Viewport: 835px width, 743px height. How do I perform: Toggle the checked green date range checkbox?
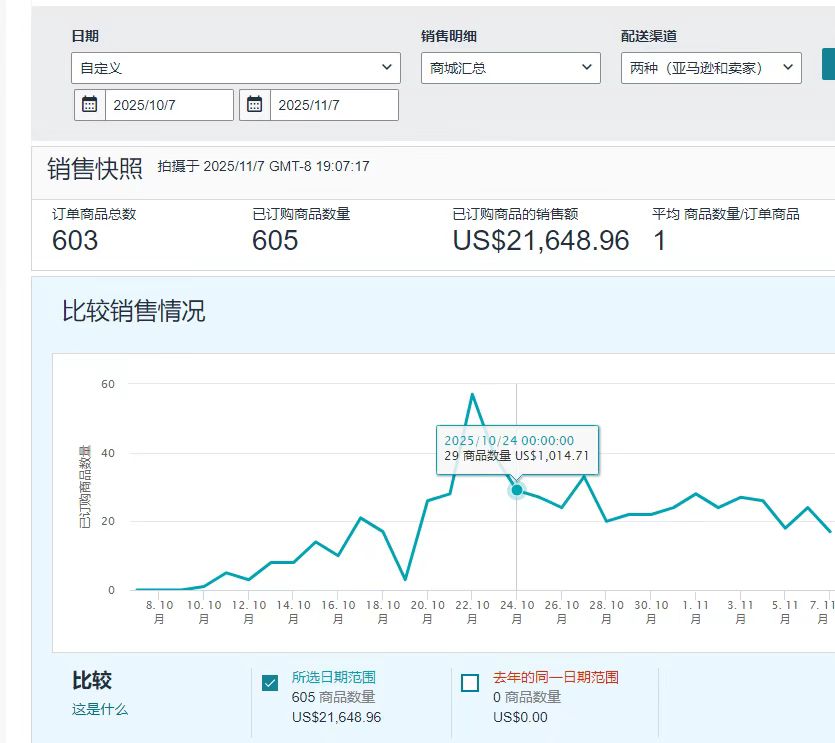pos(269,682)
